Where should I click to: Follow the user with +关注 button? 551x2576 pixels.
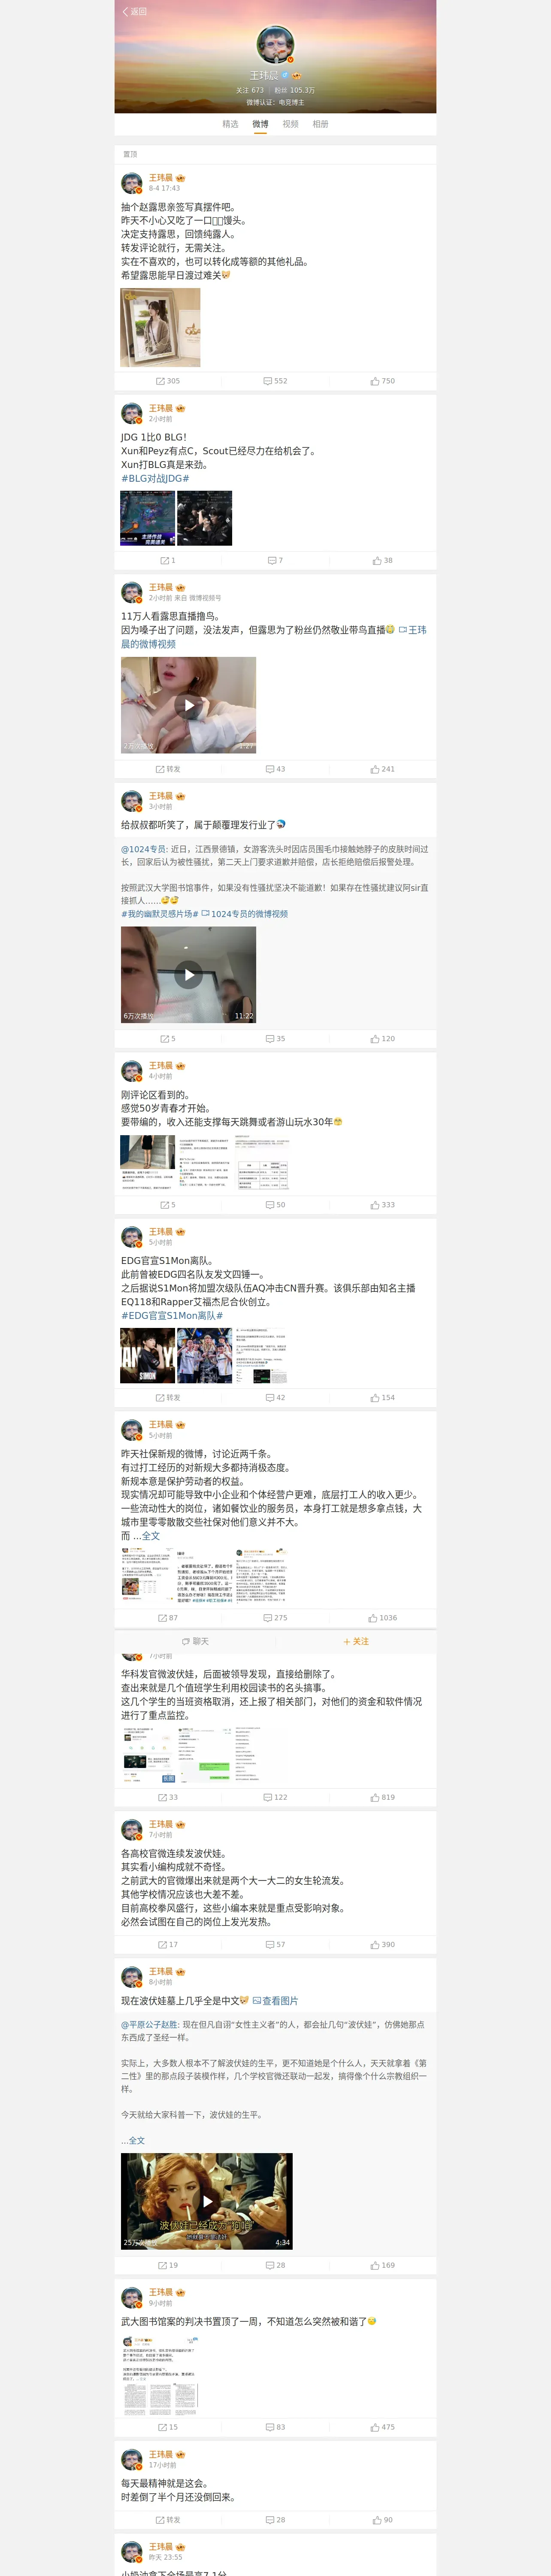(356, 1641)
